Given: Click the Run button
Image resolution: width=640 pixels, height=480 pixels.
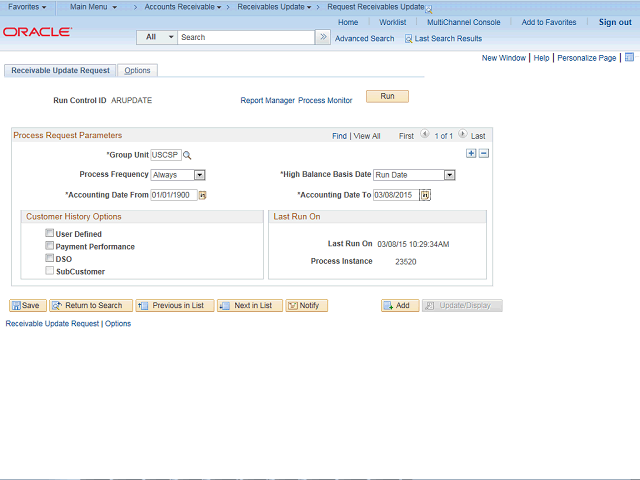Looking at the screenshot, I should coord(387,96).
